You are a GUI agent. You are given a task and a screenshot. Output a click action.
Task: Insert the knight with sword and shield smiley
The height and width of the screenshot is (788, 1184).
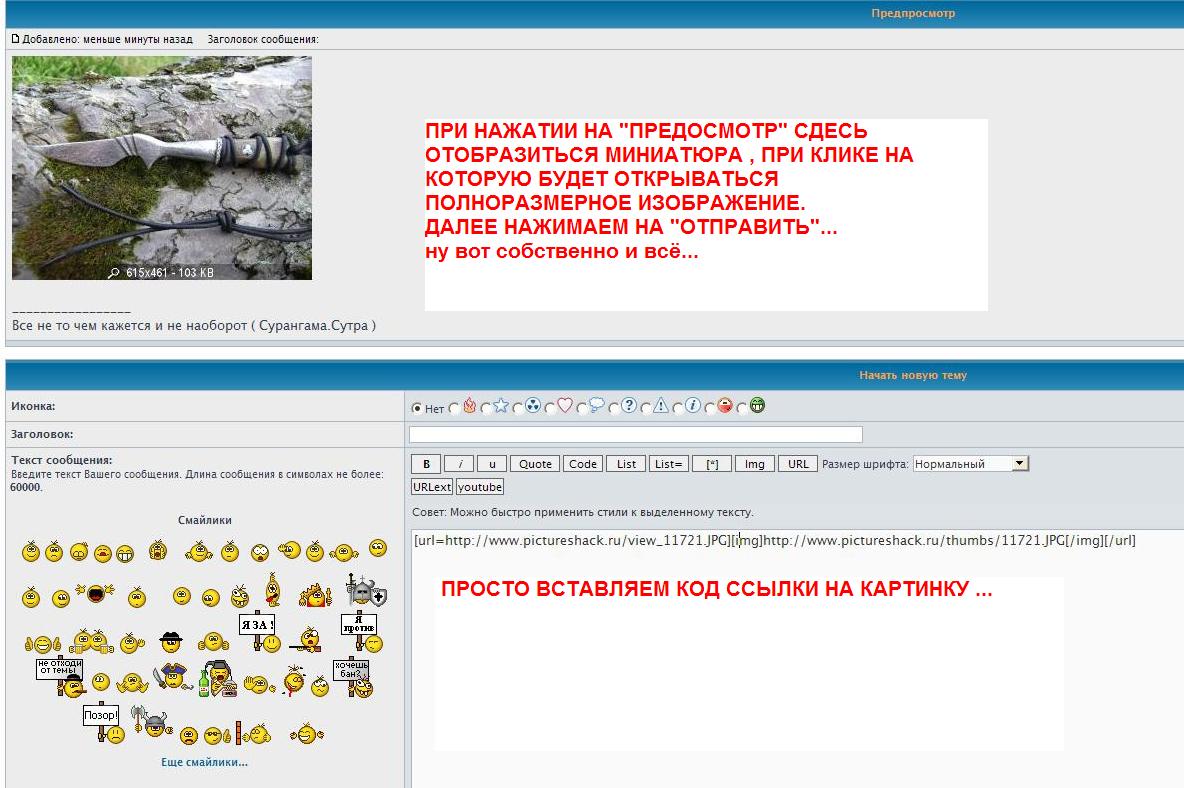click(x=366, y=589)
